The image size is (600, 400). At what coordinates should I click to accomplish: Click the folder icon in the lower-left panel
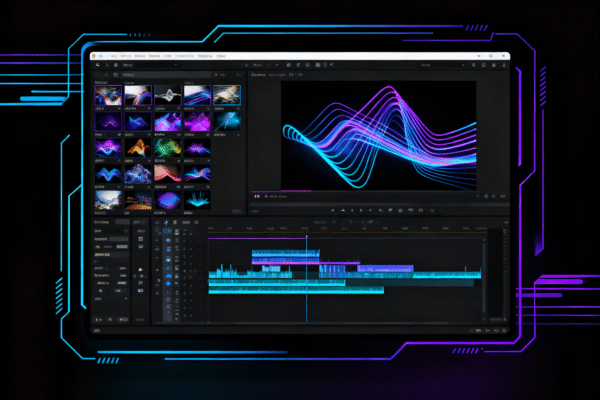142,271
